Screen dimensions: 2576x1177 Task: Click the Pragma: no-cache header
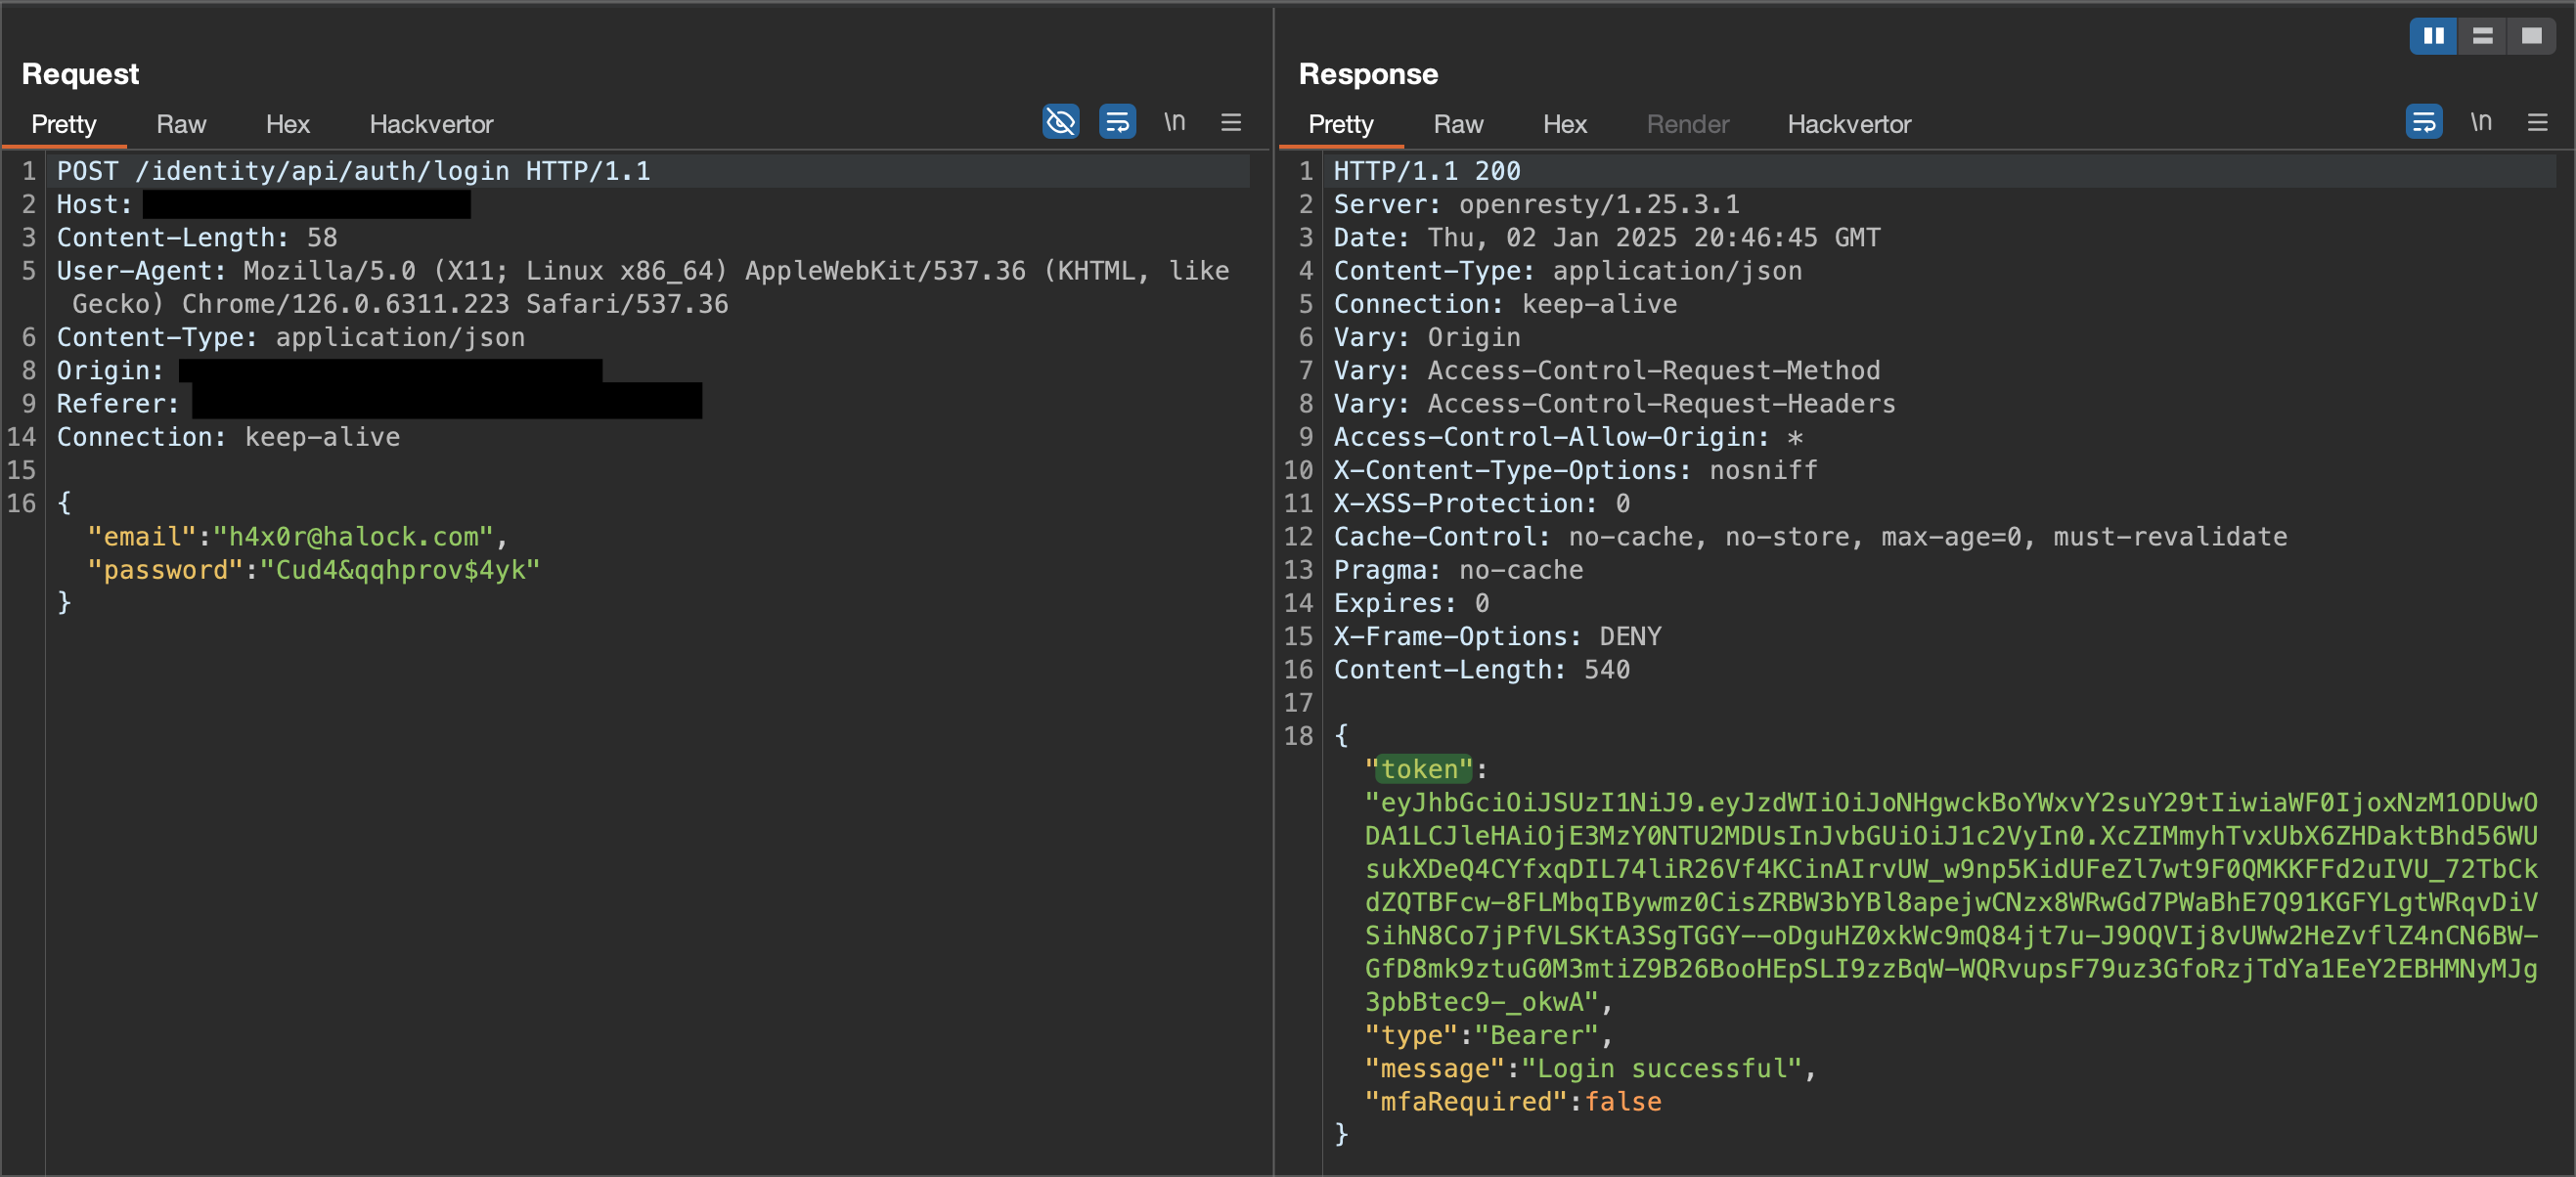(x=1458, y=570)
